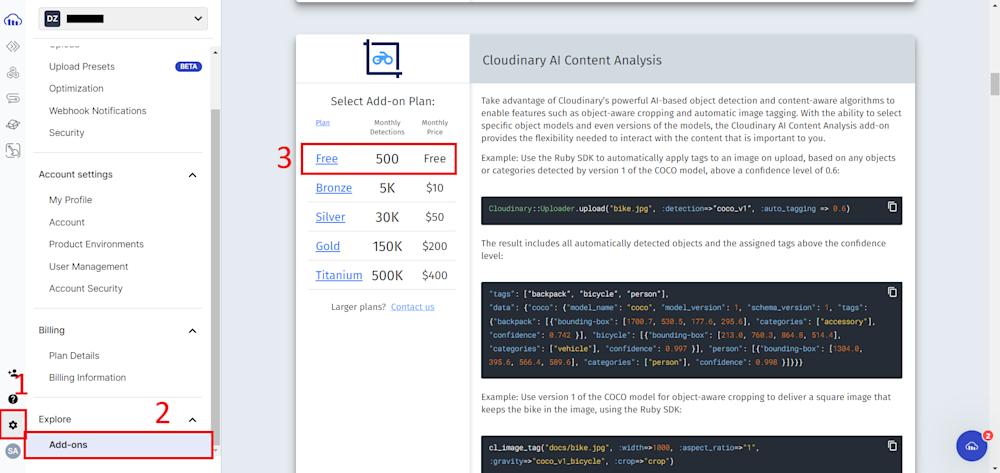Copy the cl_image_tag code snippet

[892, 446]
